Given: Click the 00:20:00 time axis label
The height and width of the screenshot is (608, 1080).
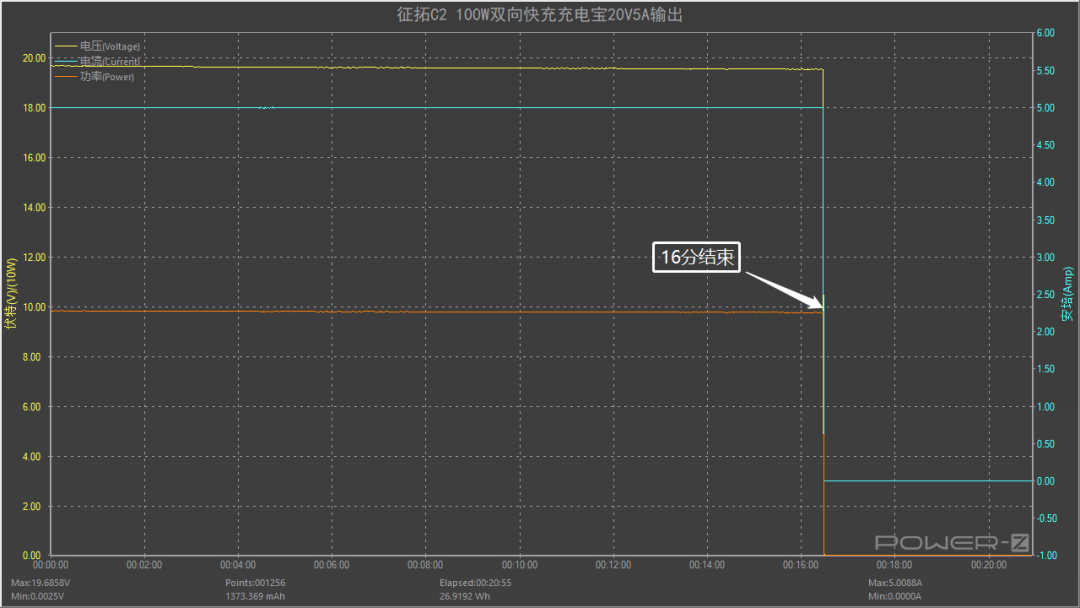Looking at the screenshot, I should [x=989, y=565].
